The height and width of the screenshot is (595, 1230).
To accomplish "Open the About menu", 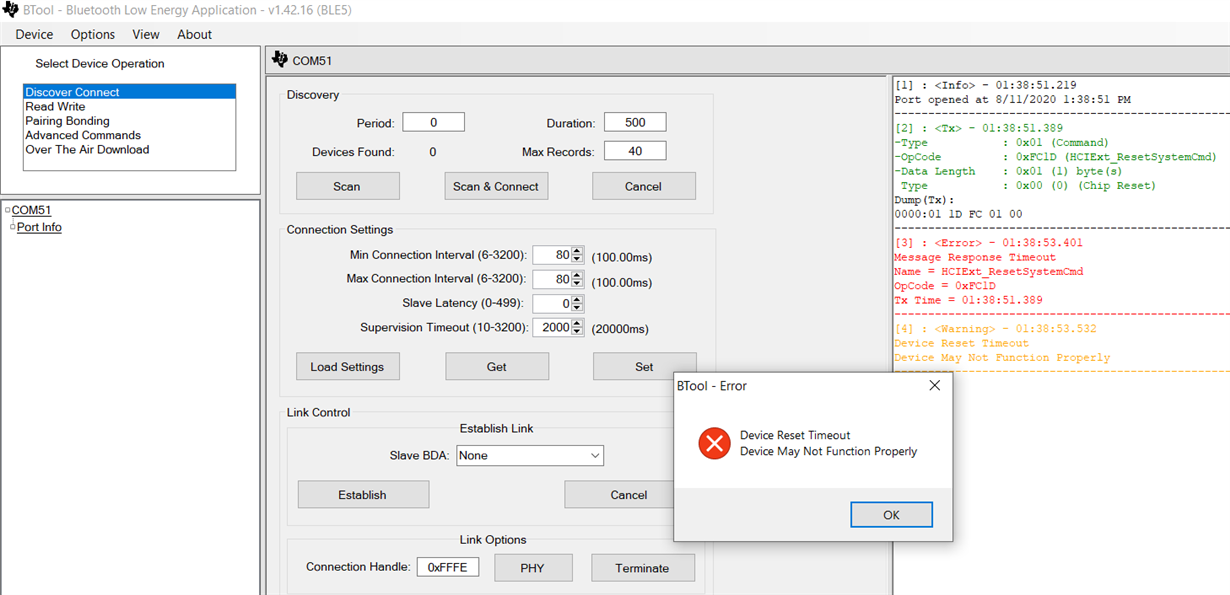I will tap(194, 34).
